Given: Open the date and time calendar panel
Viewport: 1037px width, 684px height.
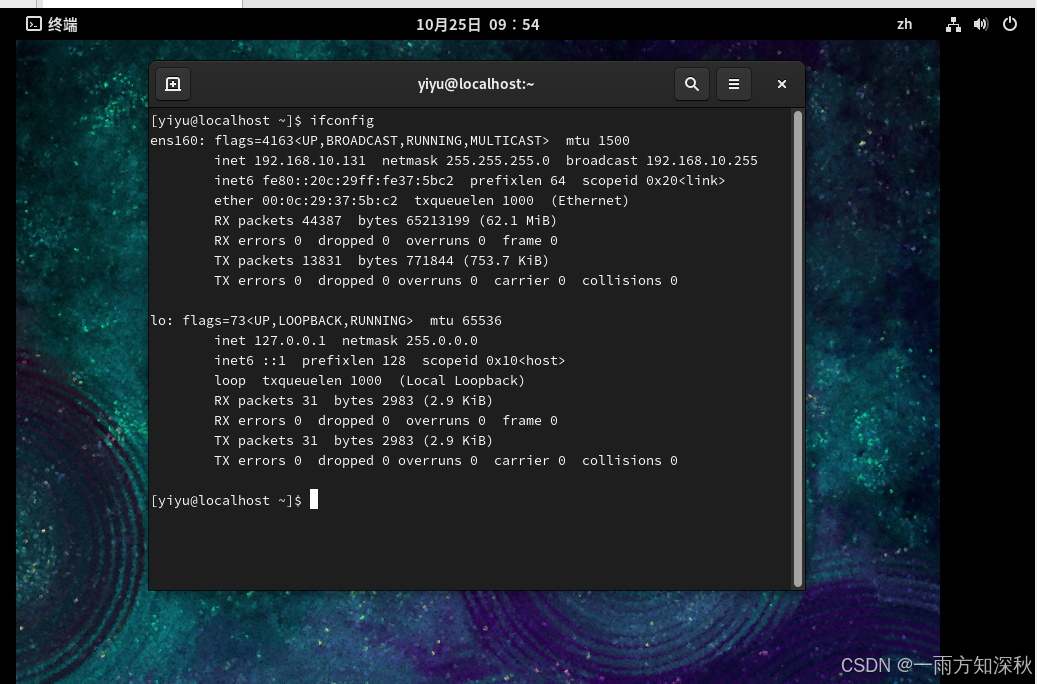Looking at the screenshot, I should (x=477, y=24).
